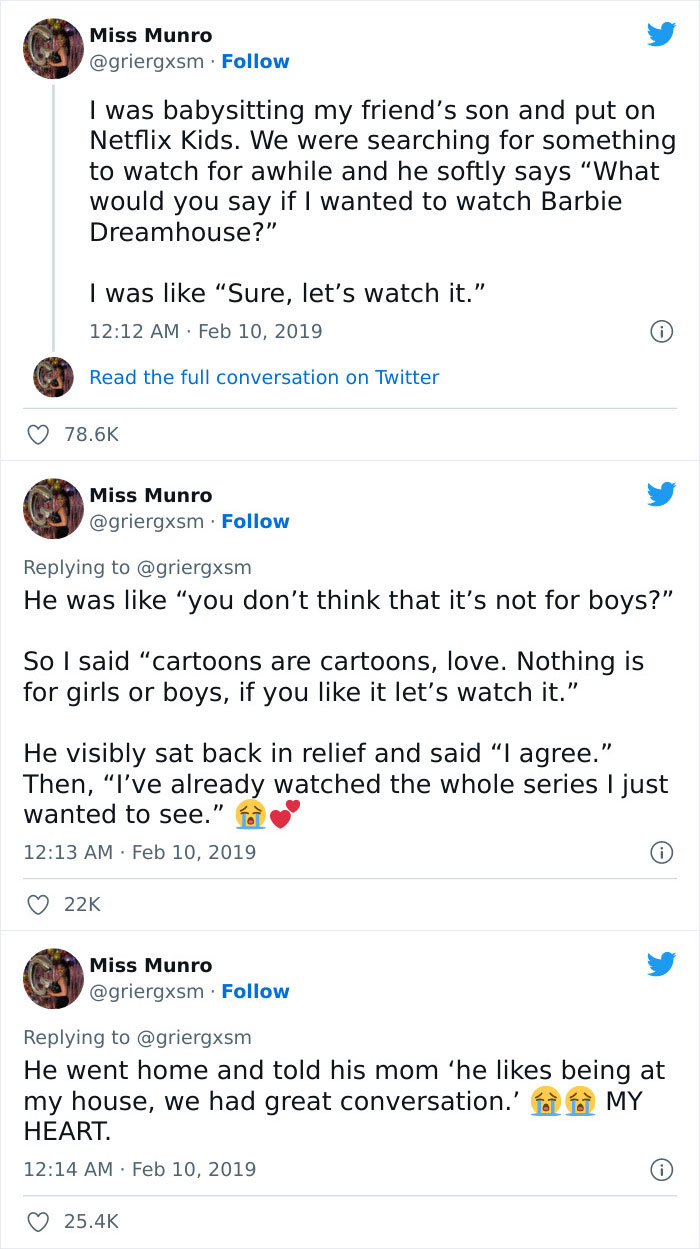Like the tweet showing 22K likes
Image resolution: width=700 pixels, height=1249 pixels.
click(x=38, y=904)
